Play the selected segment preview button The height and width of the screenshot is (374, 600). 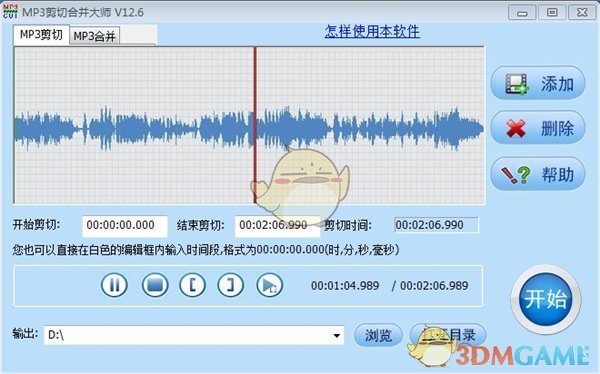(x=269, y=285)
